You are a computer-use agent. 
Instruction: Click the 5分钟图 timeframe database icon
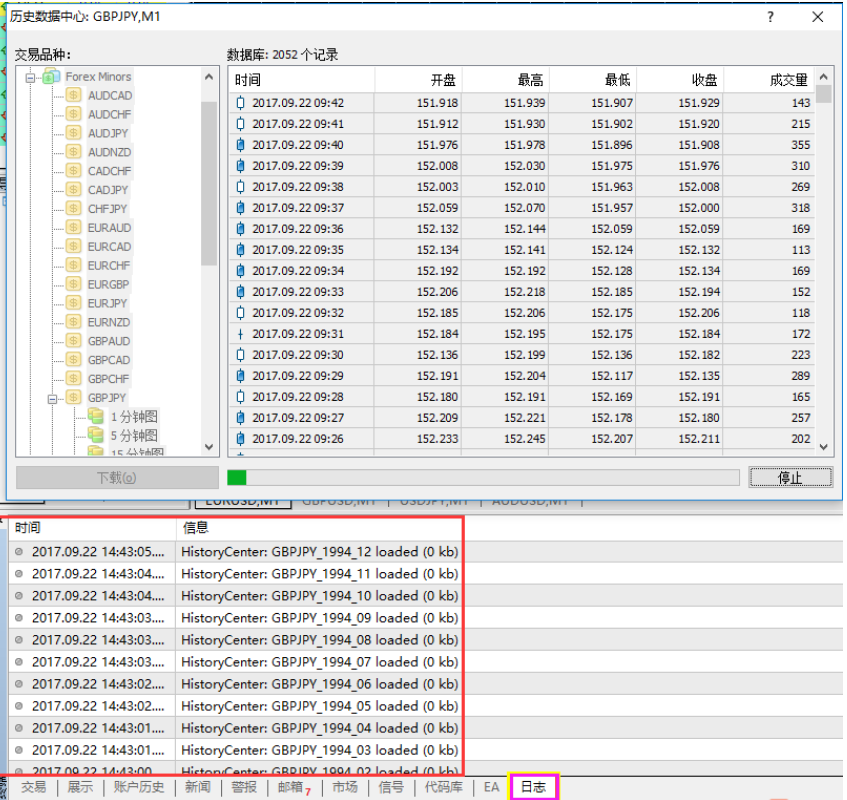pos(96,435)
